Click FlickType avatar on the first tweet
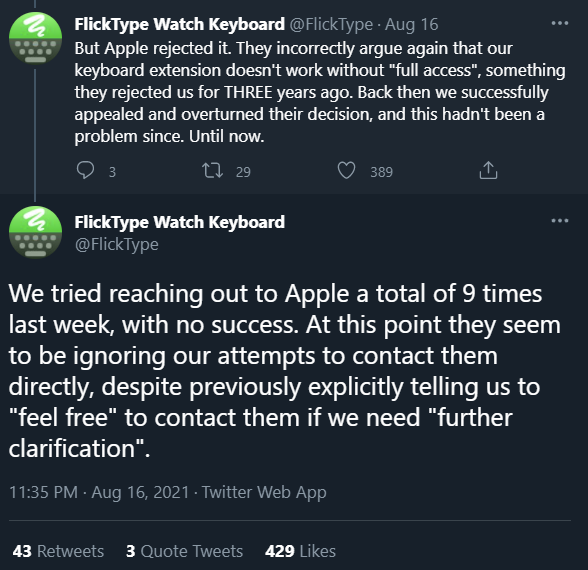The width and height of the screenshot is (588, 570). 35,38
